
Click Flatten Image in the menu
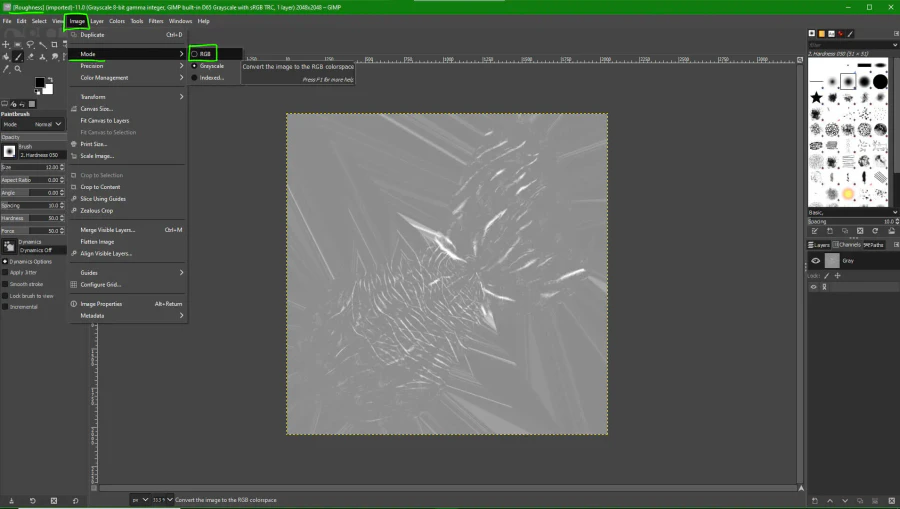(x=97, y=242)
